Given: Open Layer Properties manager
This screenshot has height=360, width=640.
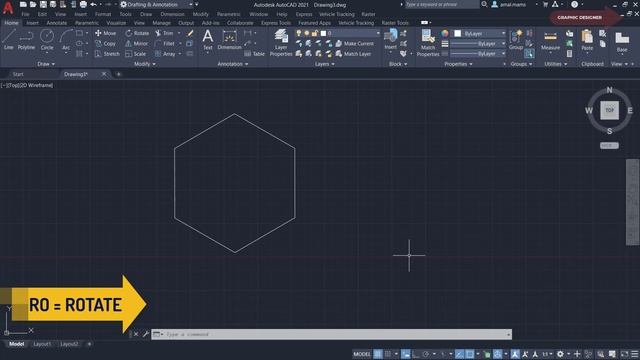Looking at the screenshot, I should pyautogui.click(x=281, y=42).
